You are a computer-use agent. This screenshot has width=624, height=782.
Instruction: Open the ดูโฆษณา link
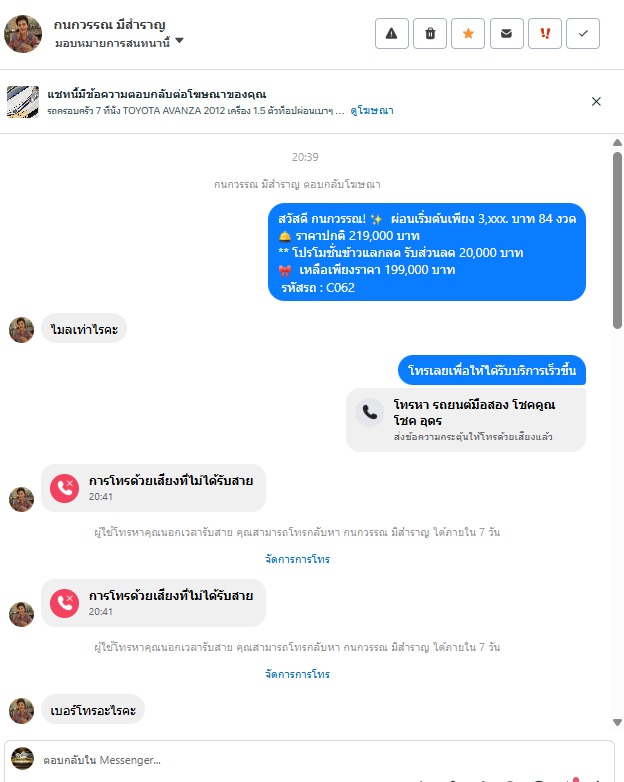tap(372, 111)
